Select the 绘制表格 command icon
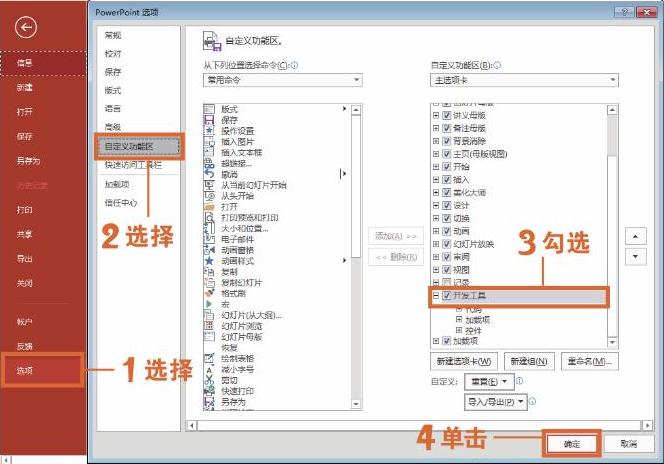Image resolution: width=664 pixels, height=464 pixels. 209,359
